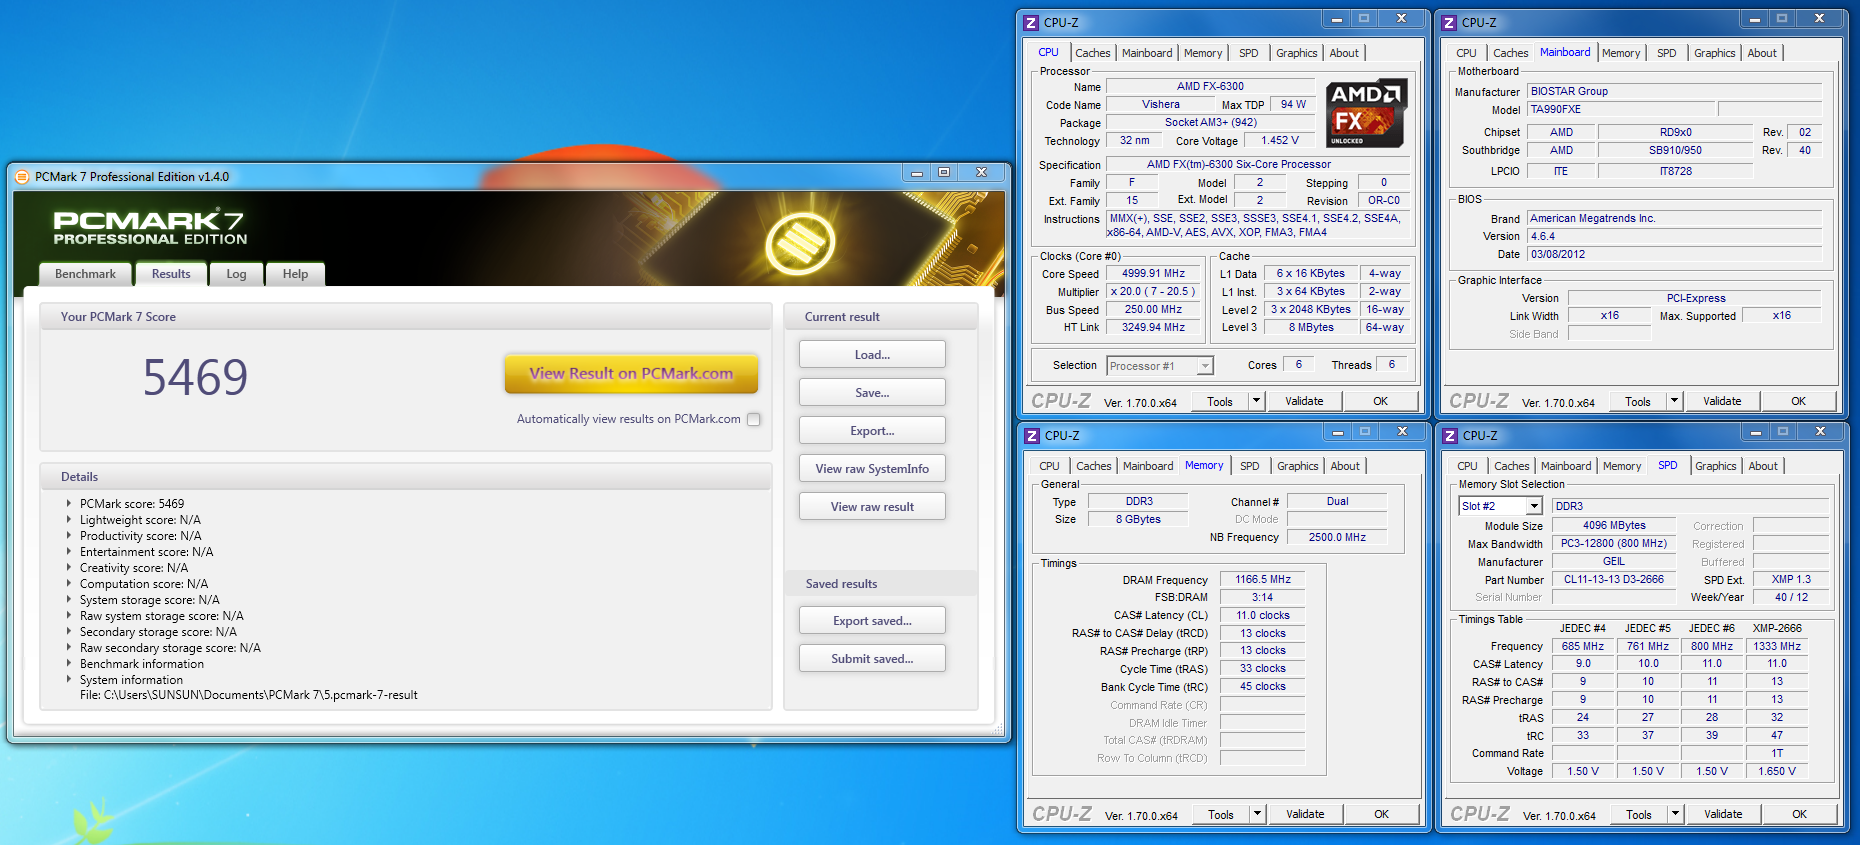Click Export saved... button
Screen dimensions: 1860x845
872,621
